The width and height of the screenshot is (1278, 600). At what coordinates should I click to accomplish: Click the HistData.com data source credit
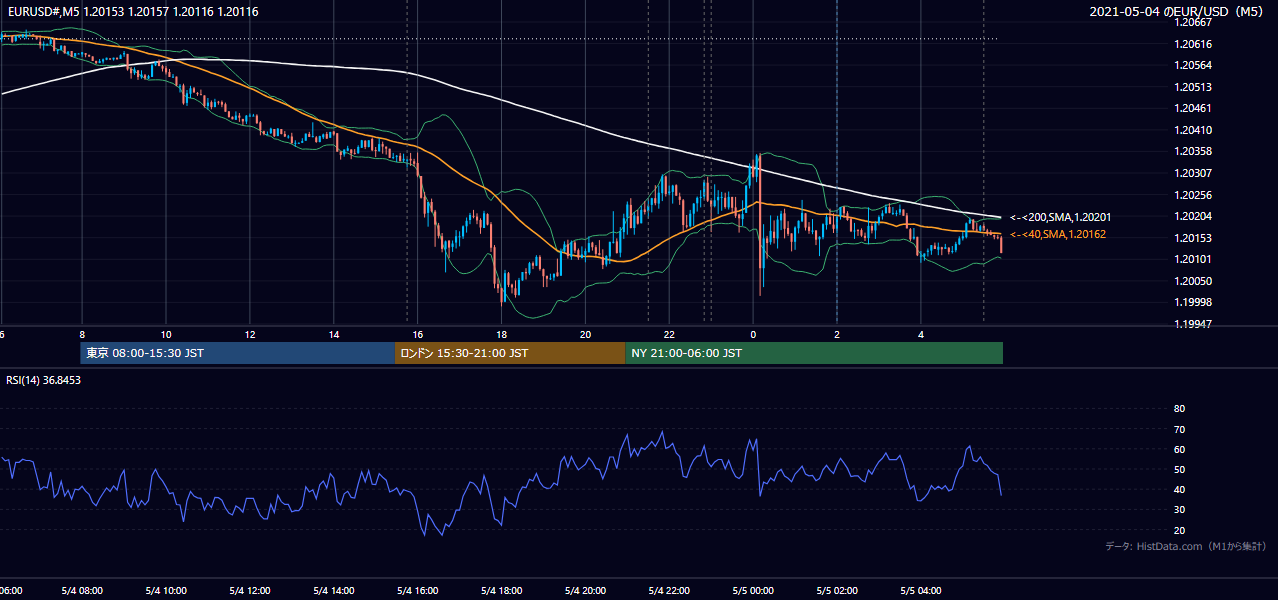(x=1186, y=546)
